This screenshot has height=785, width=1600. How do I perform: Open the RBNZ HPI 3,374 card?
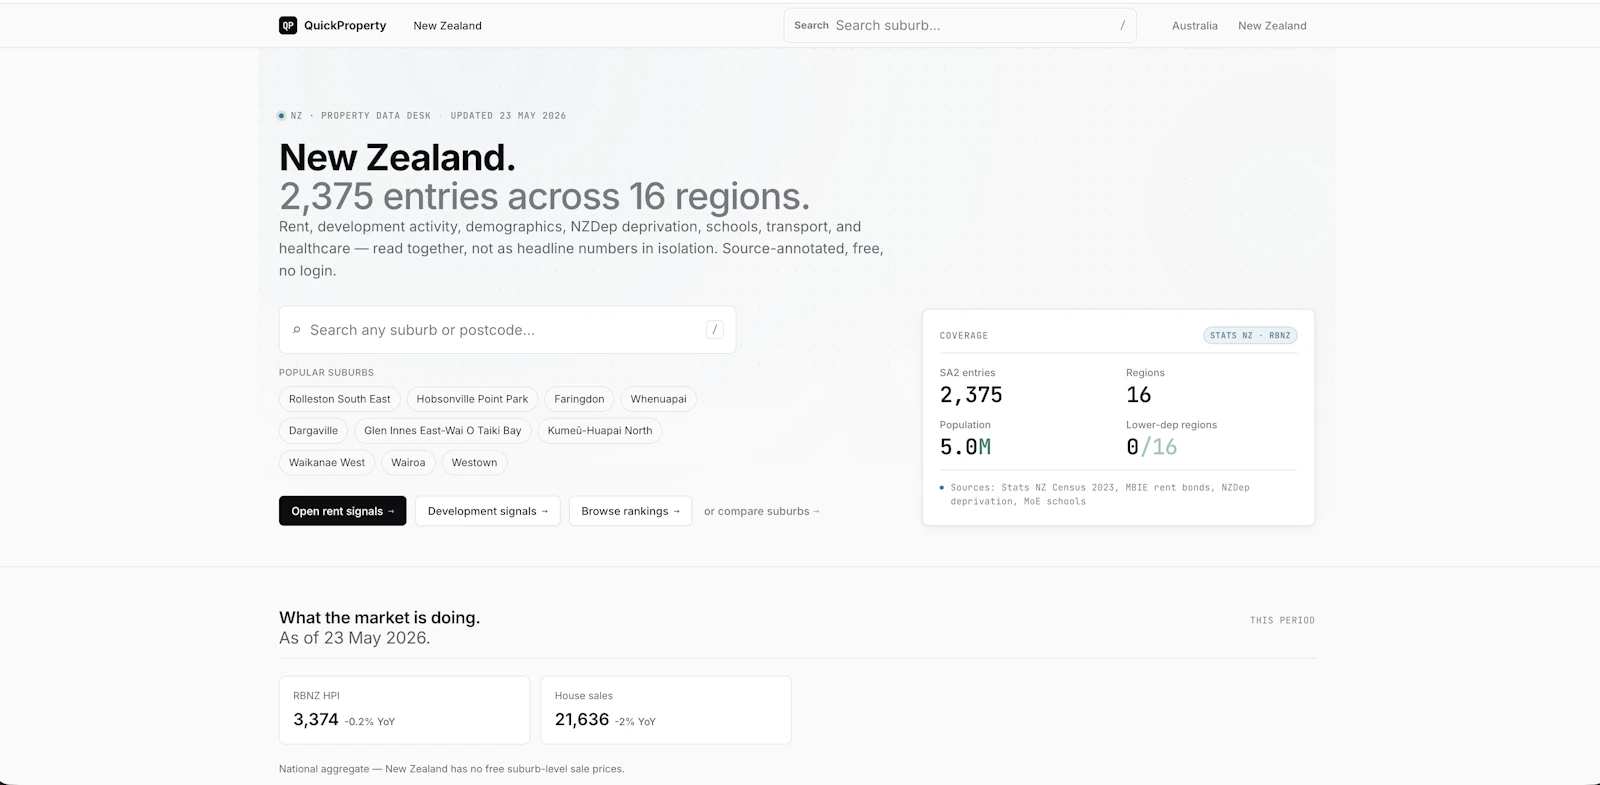pyautogui.click(x=404, y=710)
